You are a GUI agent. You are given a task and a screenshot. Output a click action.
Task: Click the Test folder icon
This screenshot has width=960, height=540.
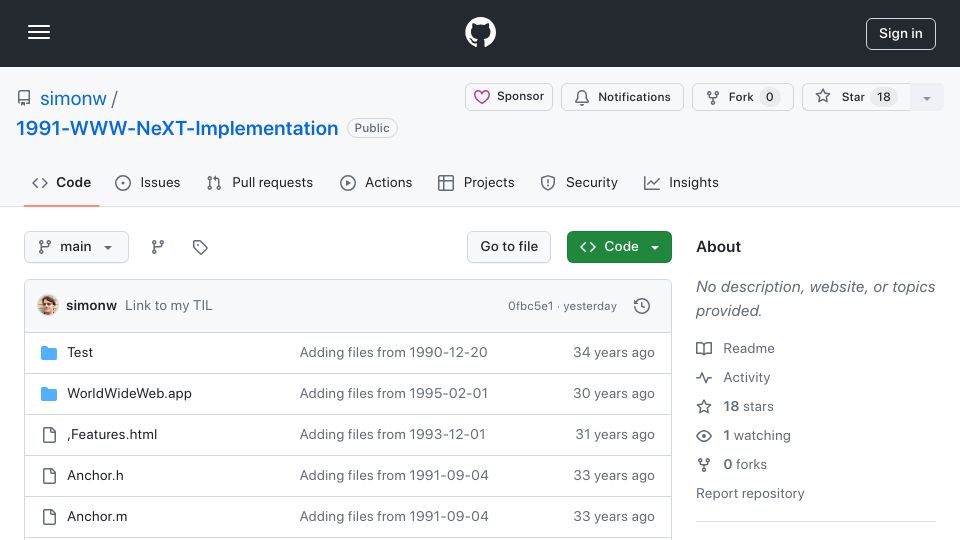click(x=49, y=353)
